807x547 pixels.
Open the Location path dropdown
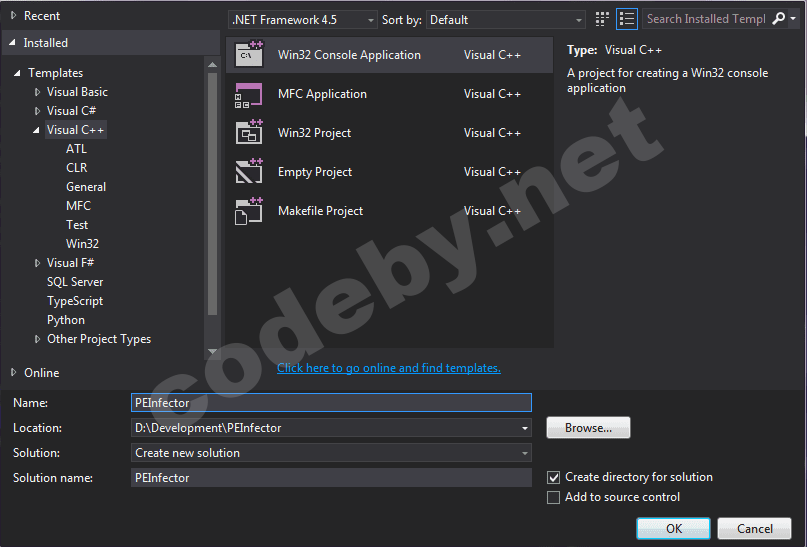(524, 428)
